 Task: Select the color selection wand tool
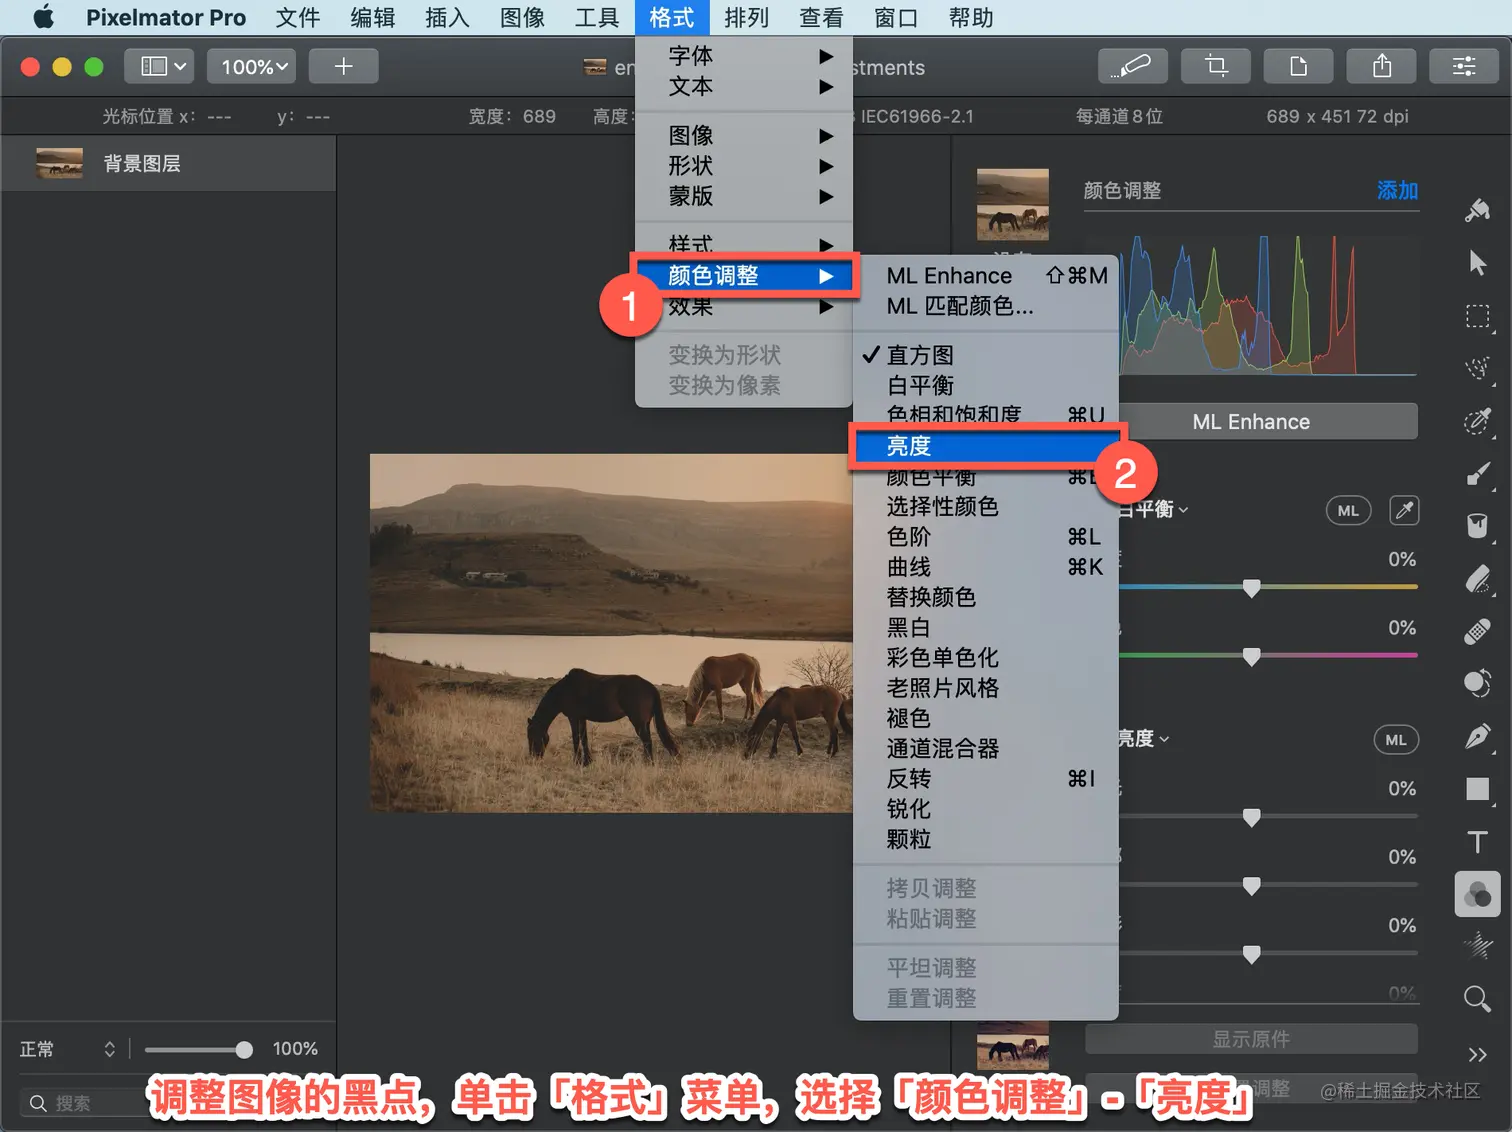tap(1477, 422)
